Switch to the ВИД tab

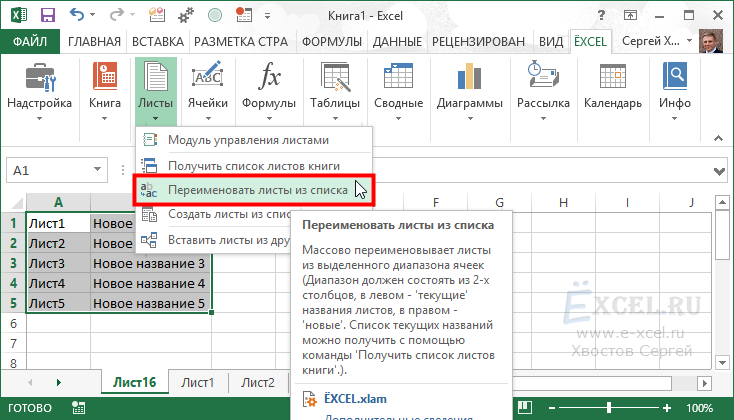pyautogui.click(x=551, y=42)
